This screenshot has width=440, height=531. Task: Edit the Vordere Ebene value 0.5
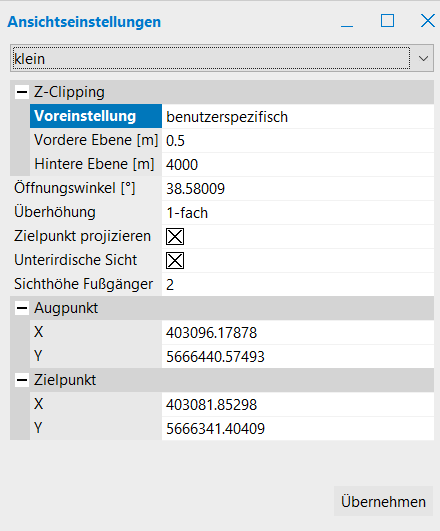click(x=298, y=141)
